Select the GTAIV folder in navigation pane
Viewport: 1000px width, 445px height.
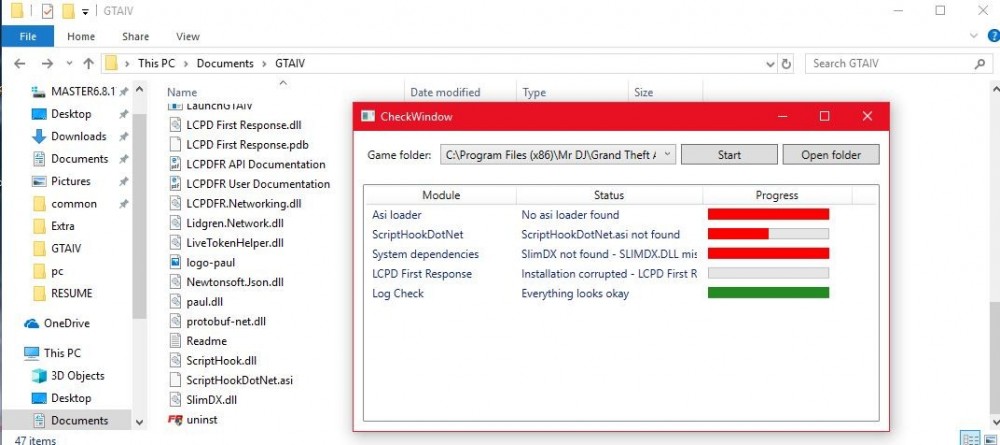tap(66, 249)
